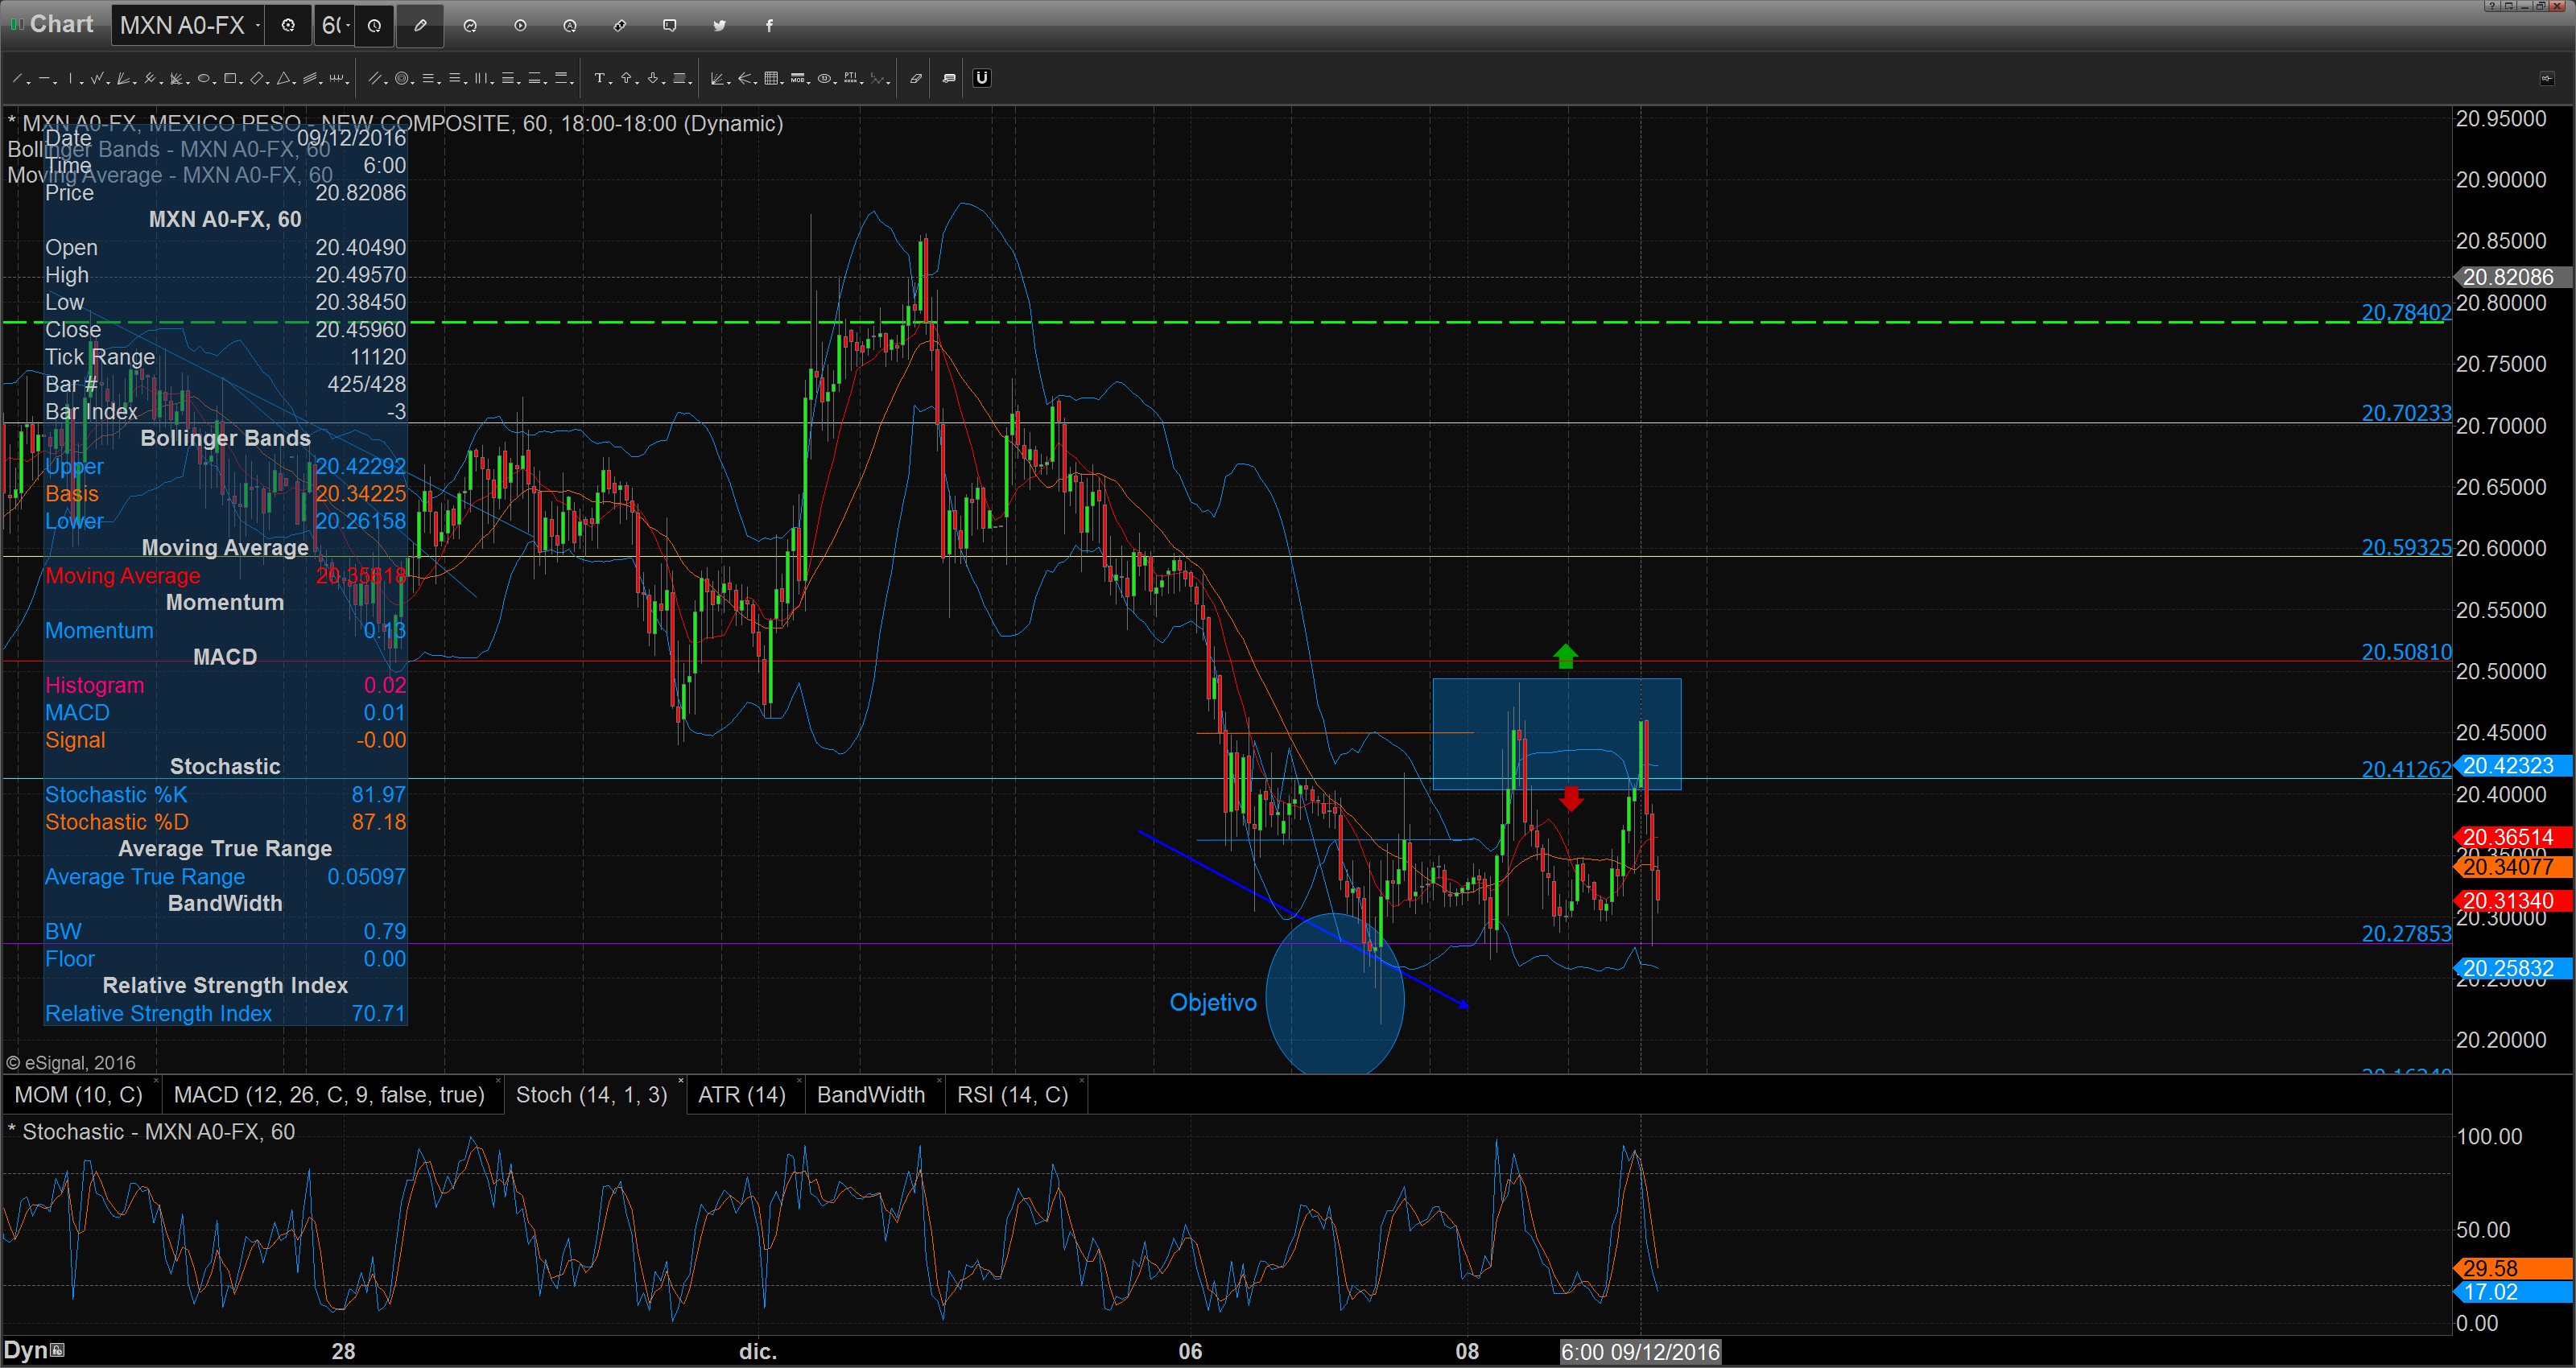Click the Chart window title label

61,24
